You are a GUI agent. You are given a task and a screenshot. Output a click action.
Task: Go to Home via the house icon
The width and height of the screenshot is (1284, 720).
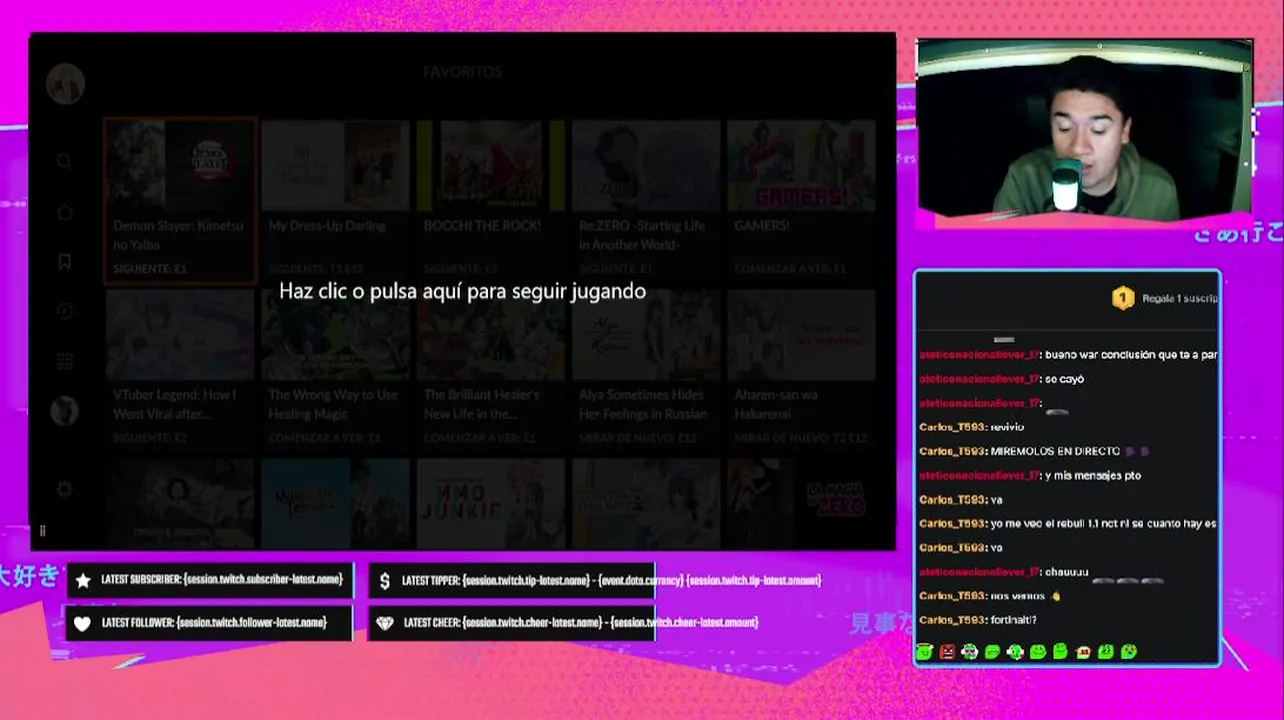tap(64, 212)
